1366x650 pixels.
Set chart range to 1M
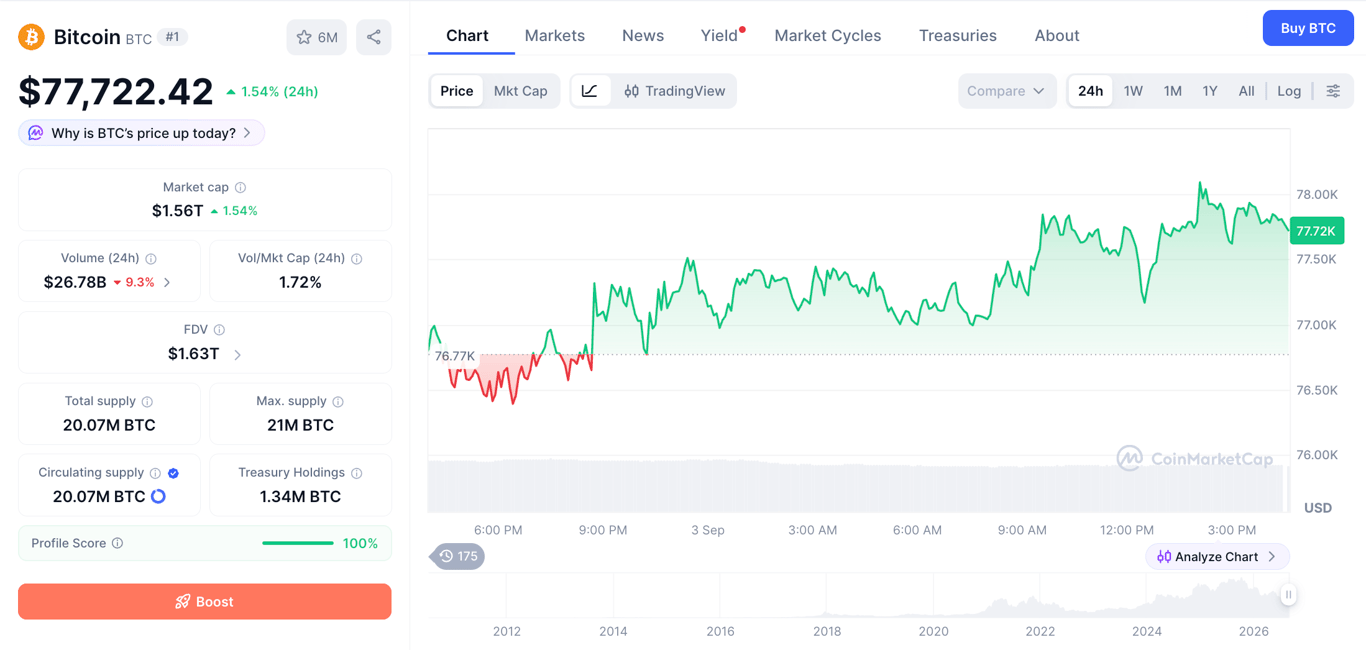click(1173, 91)
